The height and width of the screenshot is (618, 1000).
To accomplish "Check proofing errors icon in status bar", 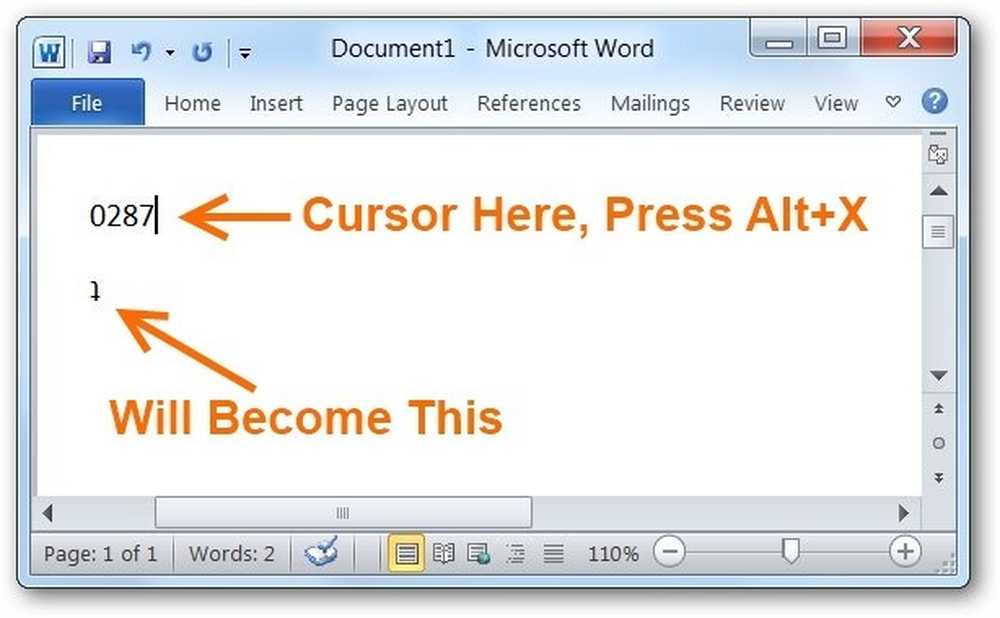I will coord(321,552).
